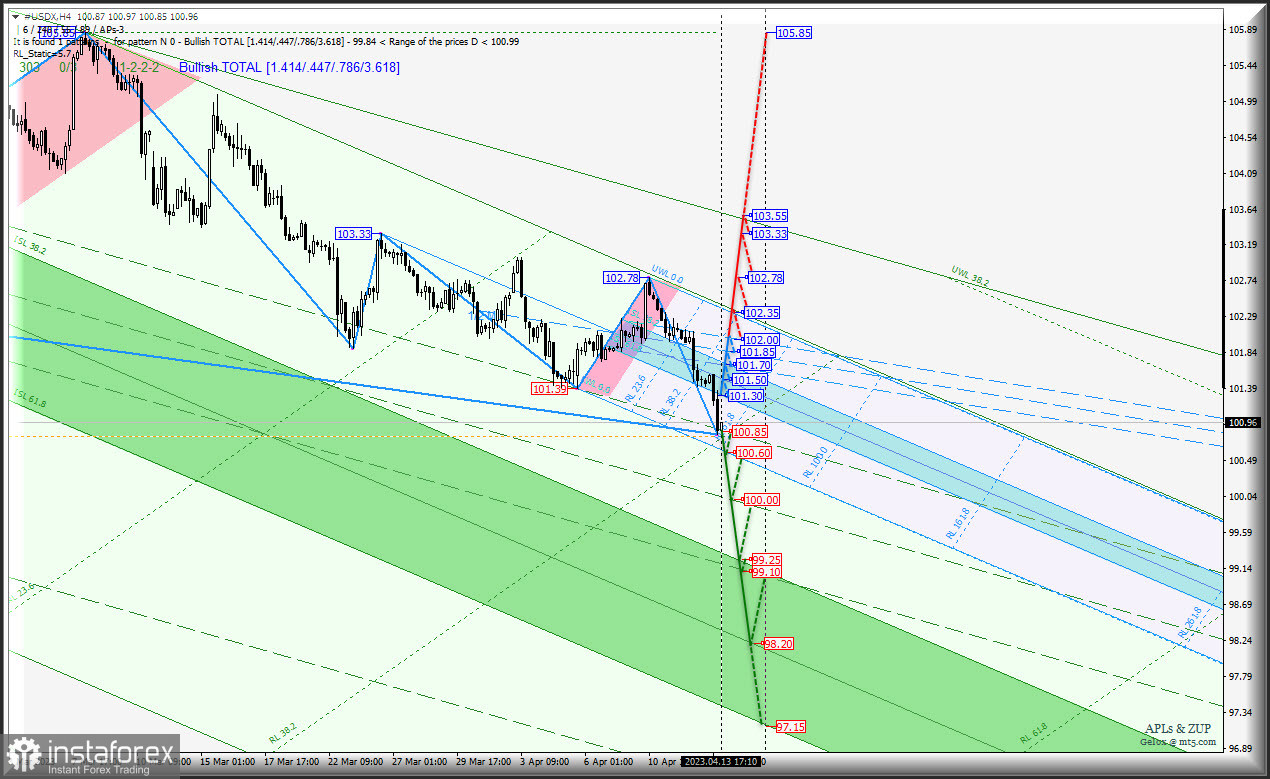Click the 'APLs & ZUP' caption text
The width and height of the screenshot is (1270, 779).
[x=1180, y=729]
